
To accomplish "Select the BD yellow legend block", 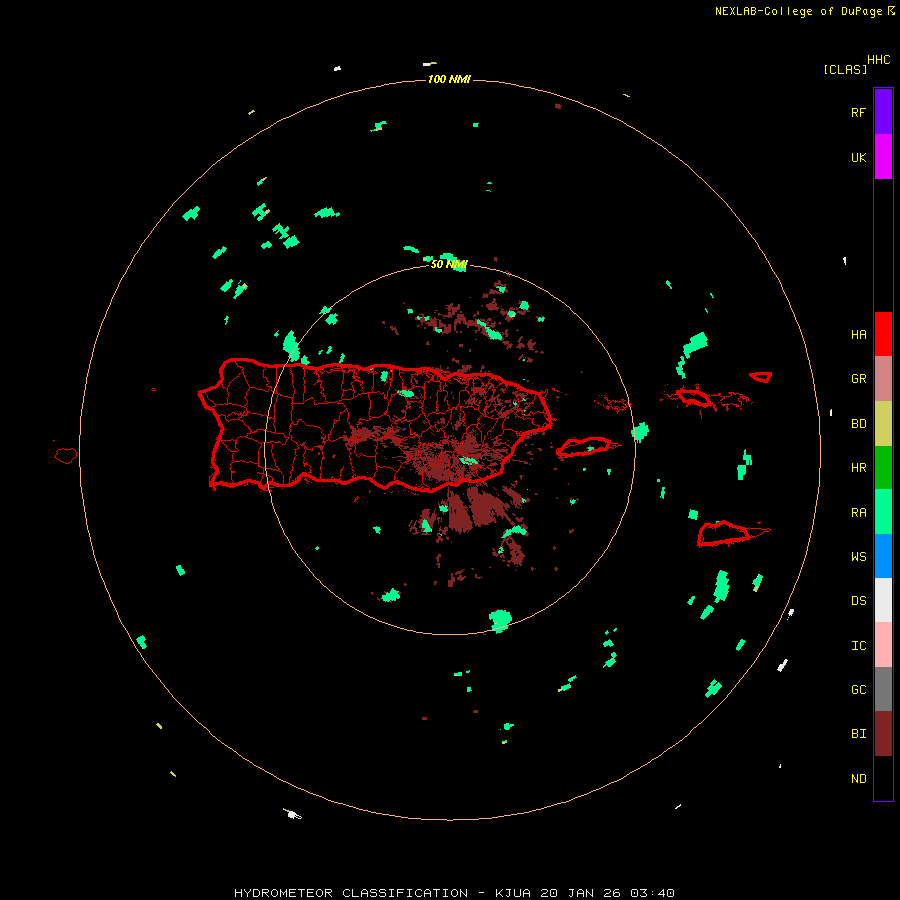I will pyautogui.click(x=883, y=423).
